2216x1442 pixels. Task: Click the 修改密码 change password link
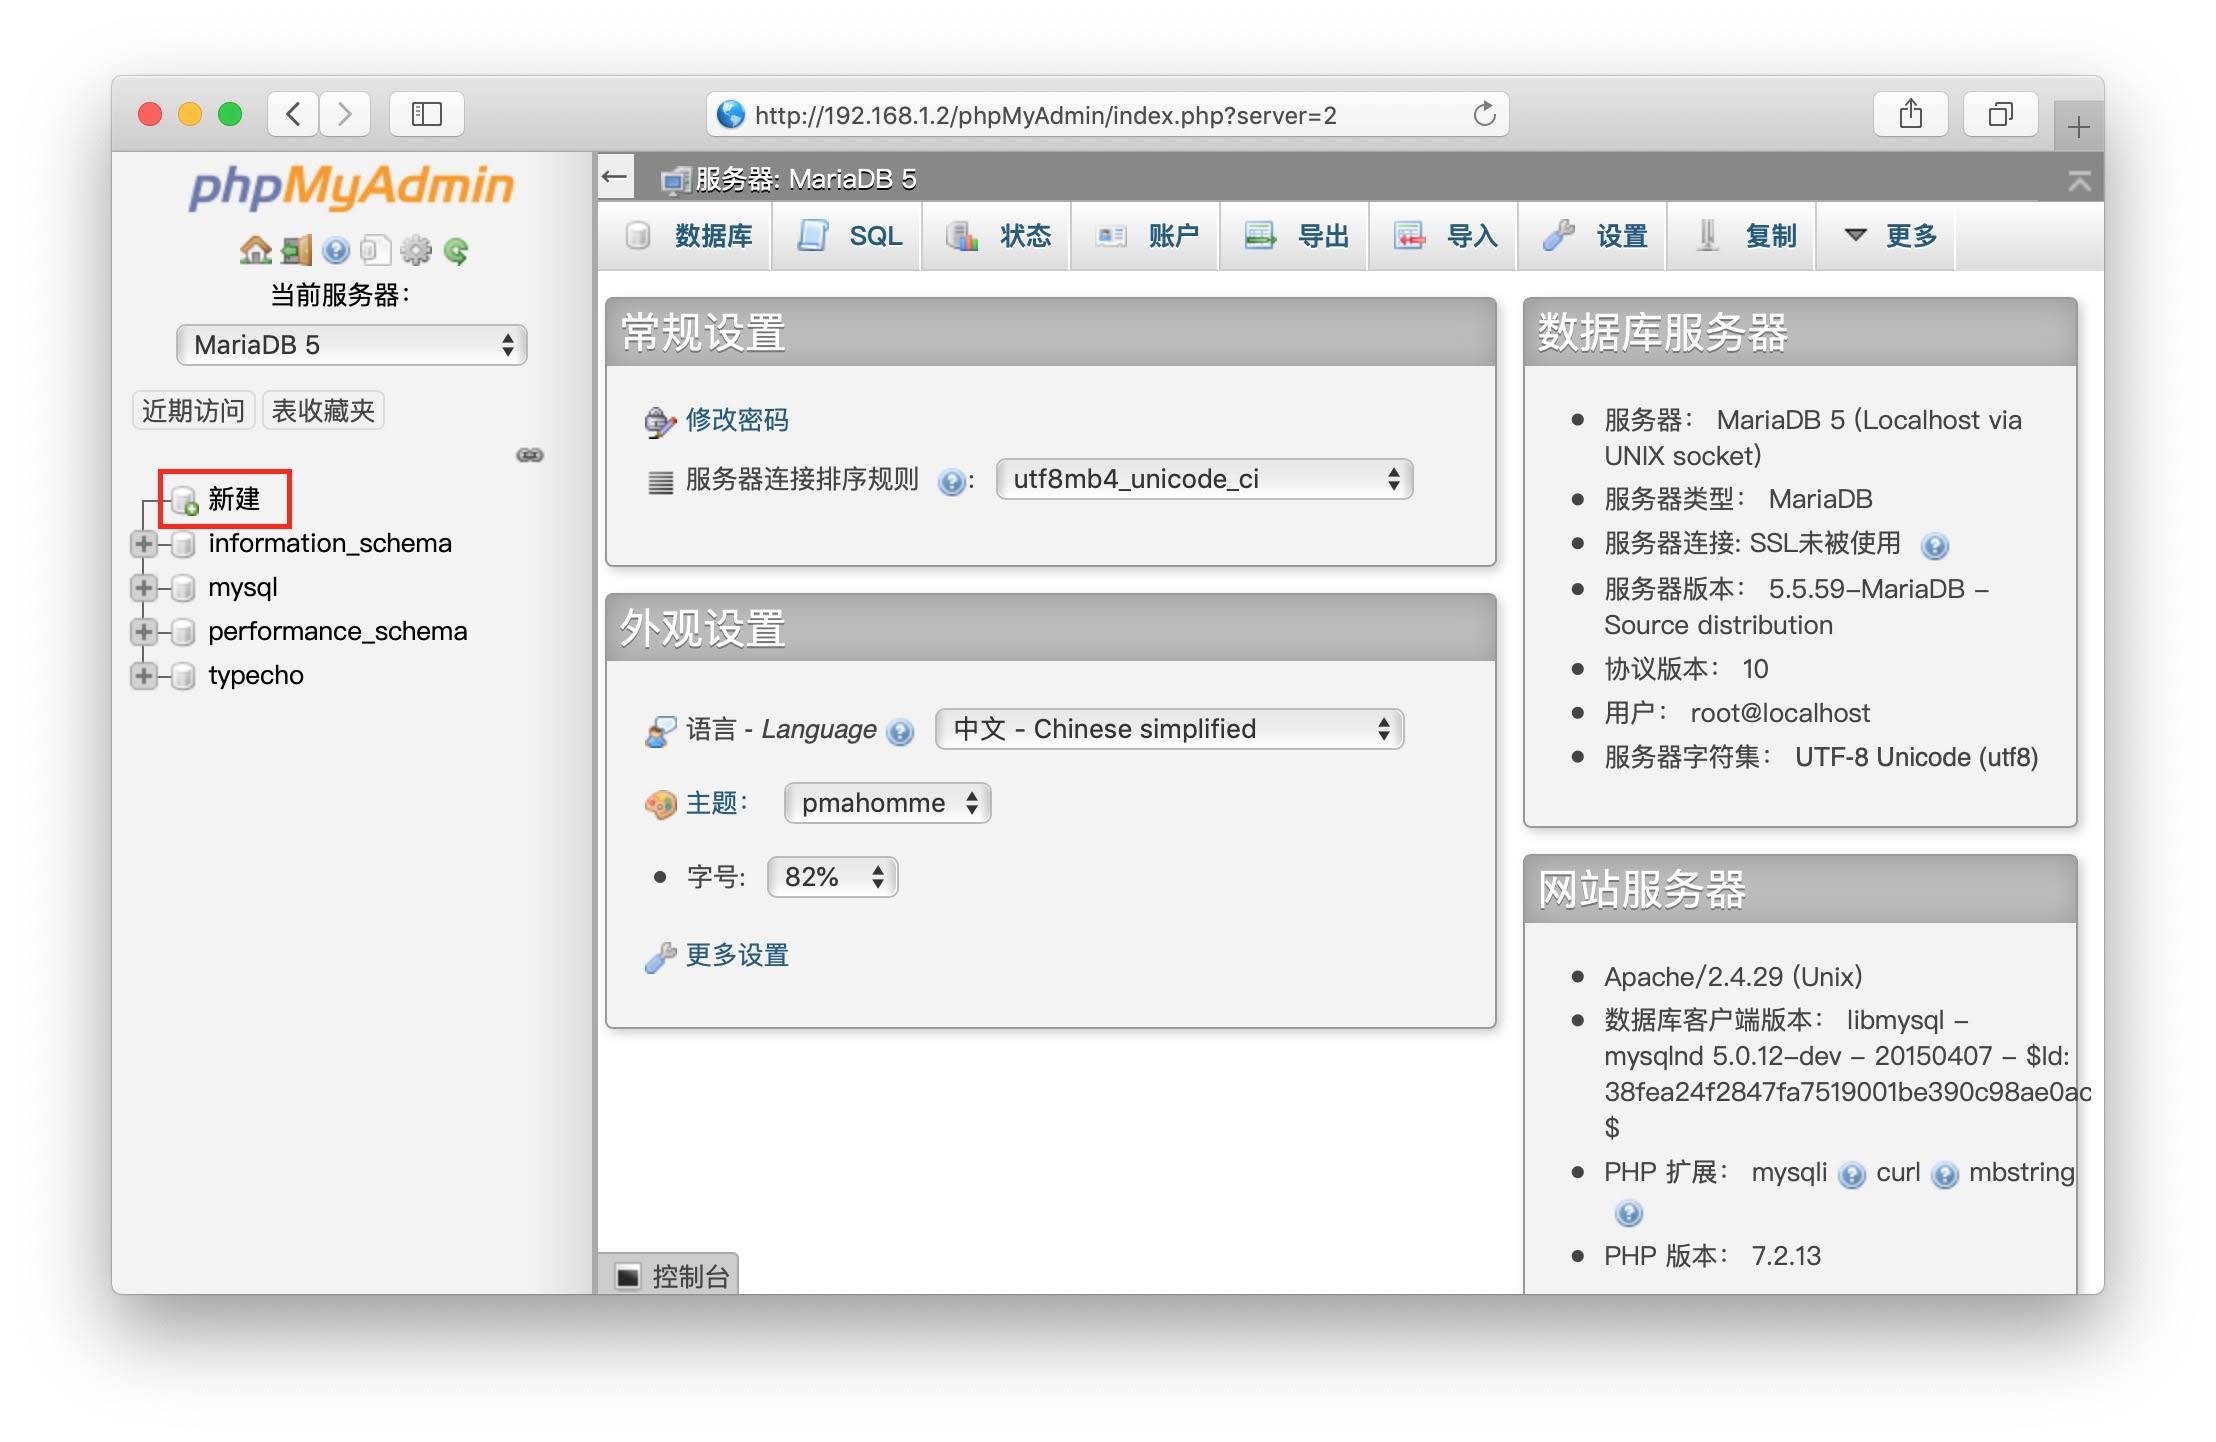click(736, 420)
